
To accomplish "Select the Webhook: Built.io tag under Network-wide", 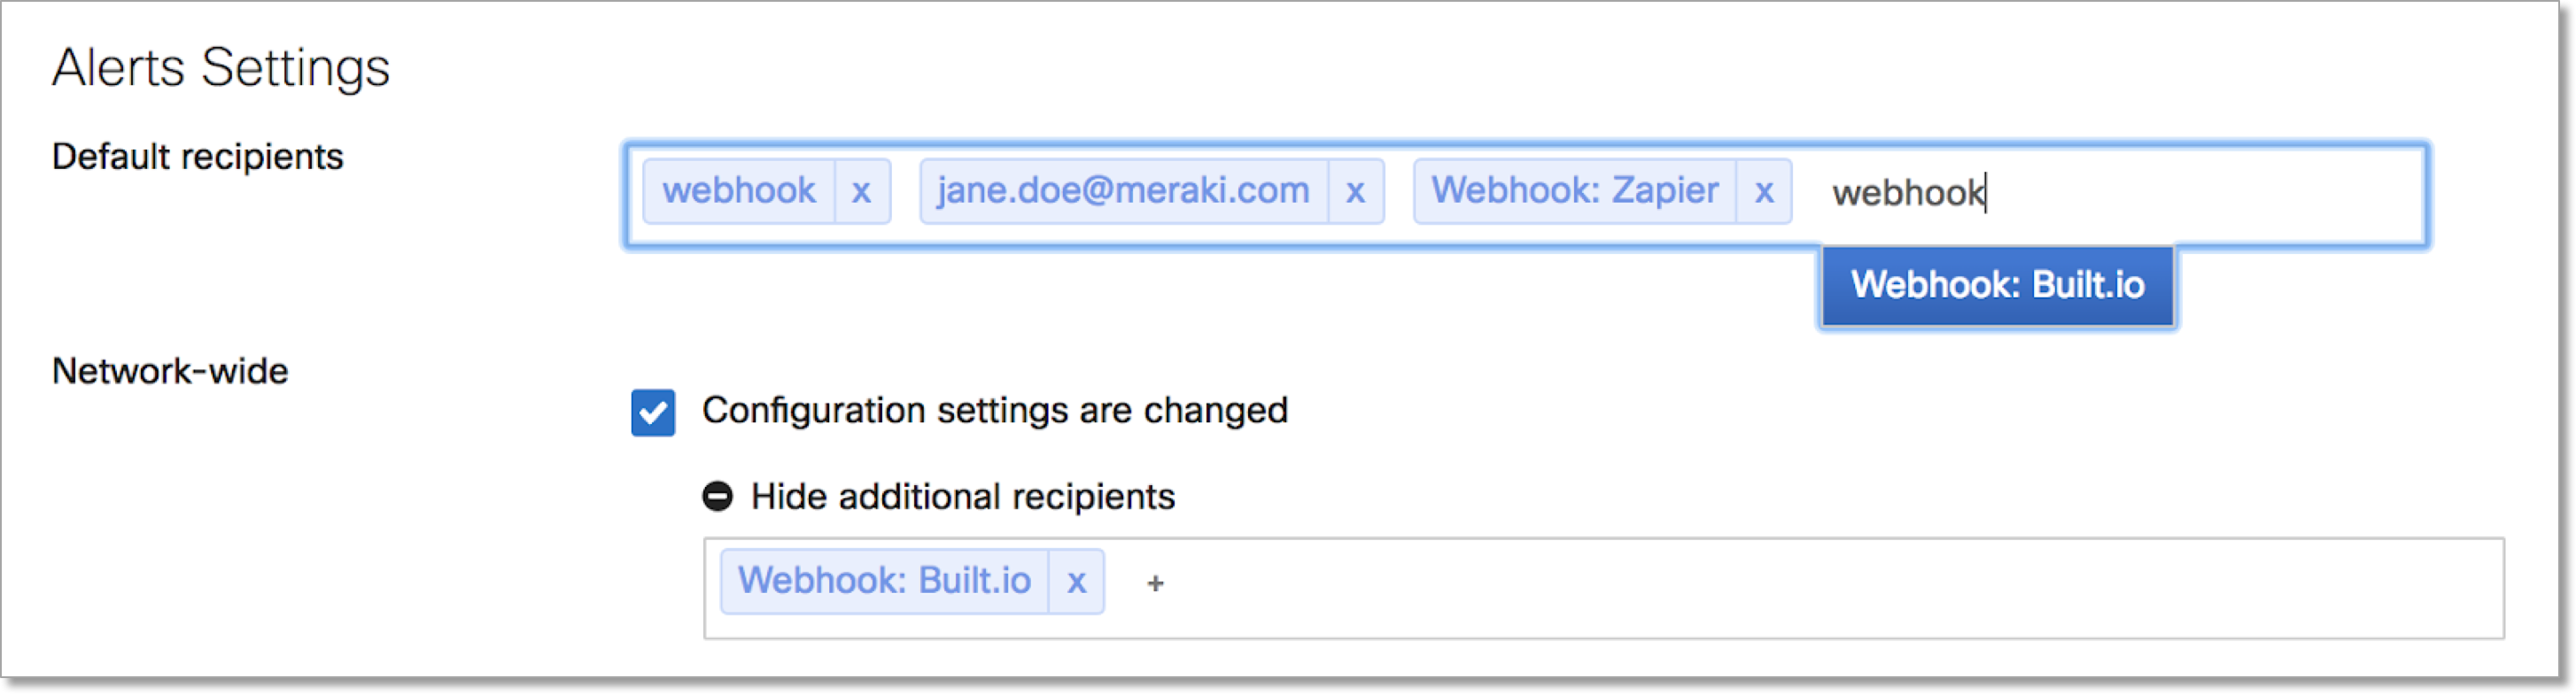I will click(x=884, y=581).
